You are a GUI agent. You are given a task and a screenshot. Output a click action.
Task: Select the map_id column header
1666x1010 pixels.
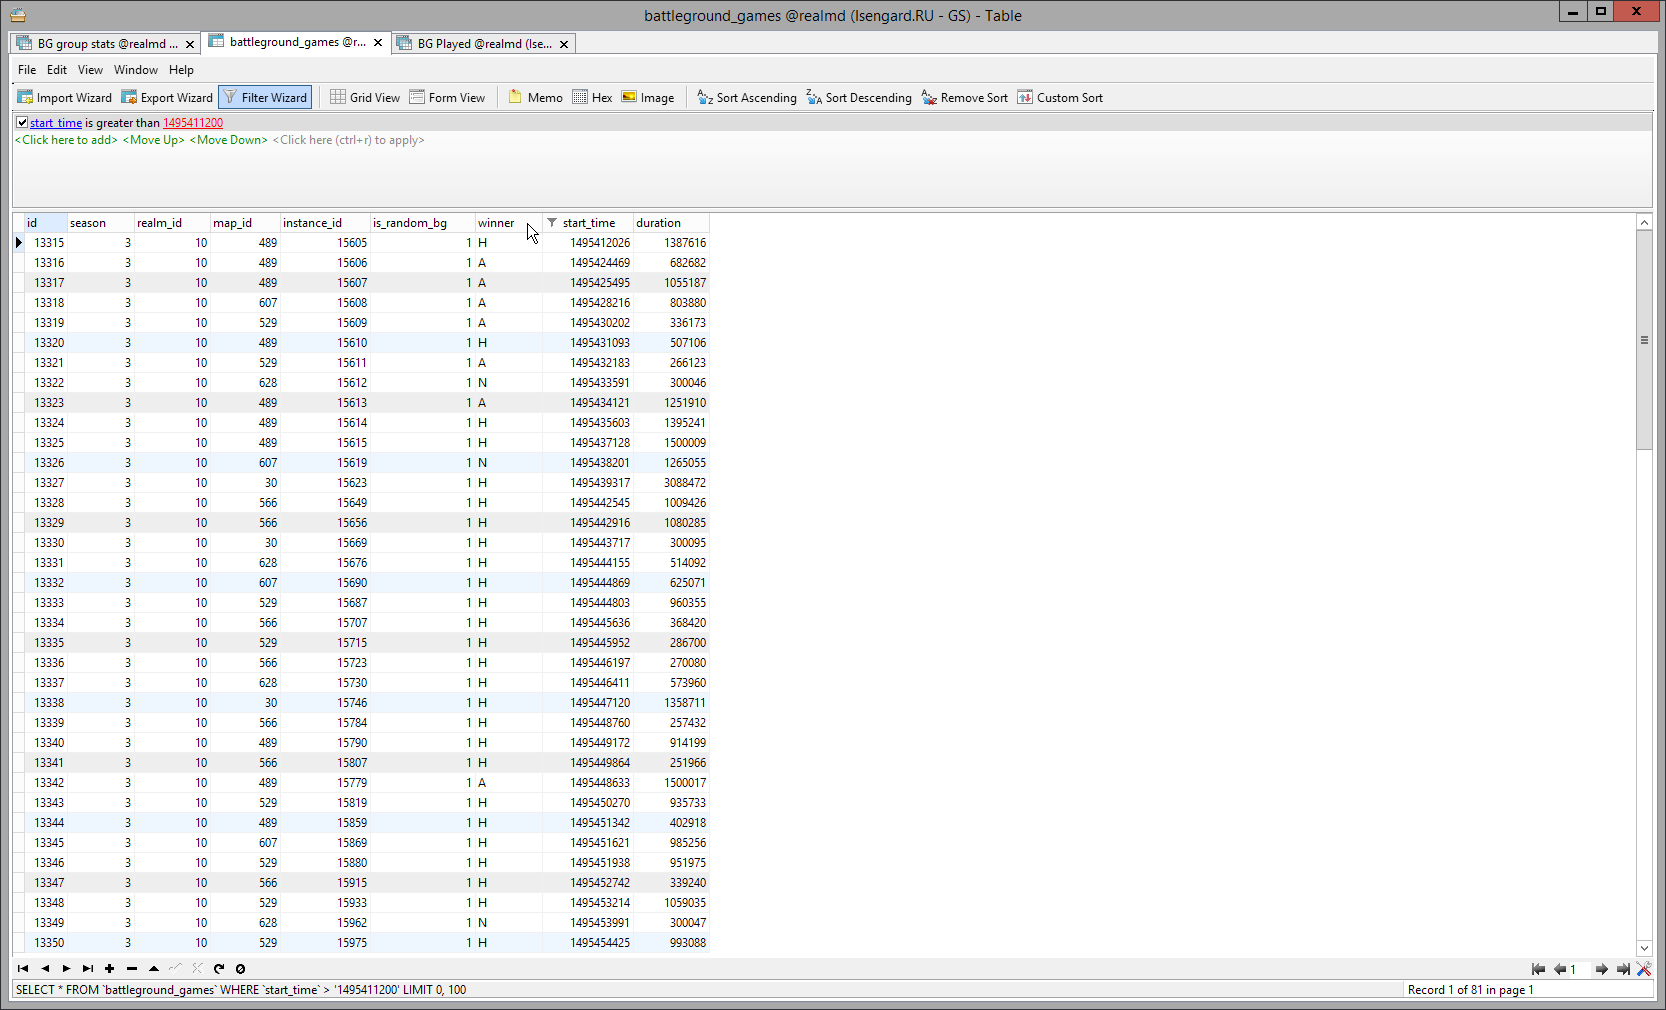[x=245, y=223]
